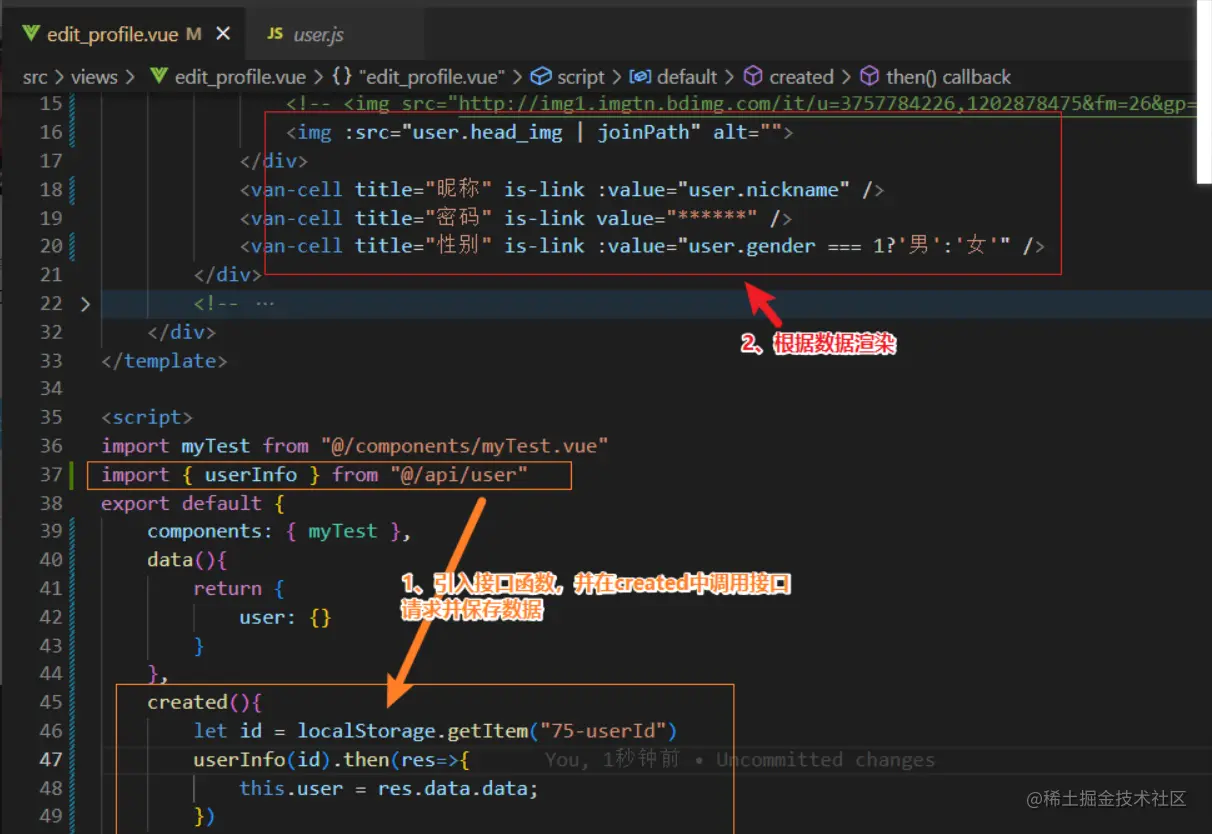Image resolution: width=1212 pixels, height=834 pixels.
Task: Click 'views' in the breadcrumb
Action: coord(94,77)
